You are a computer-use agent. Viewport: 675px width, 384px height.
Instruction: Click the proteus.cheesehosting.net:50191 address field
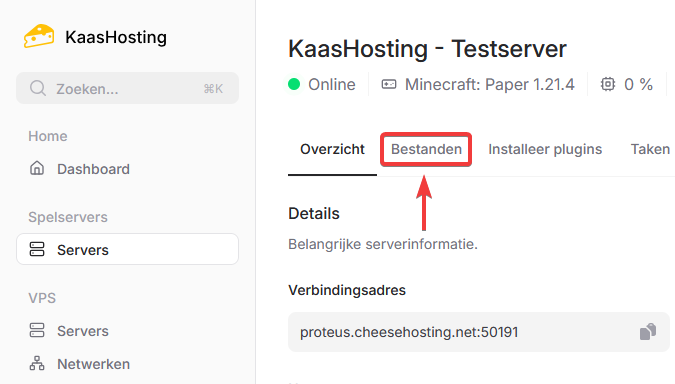479,332
